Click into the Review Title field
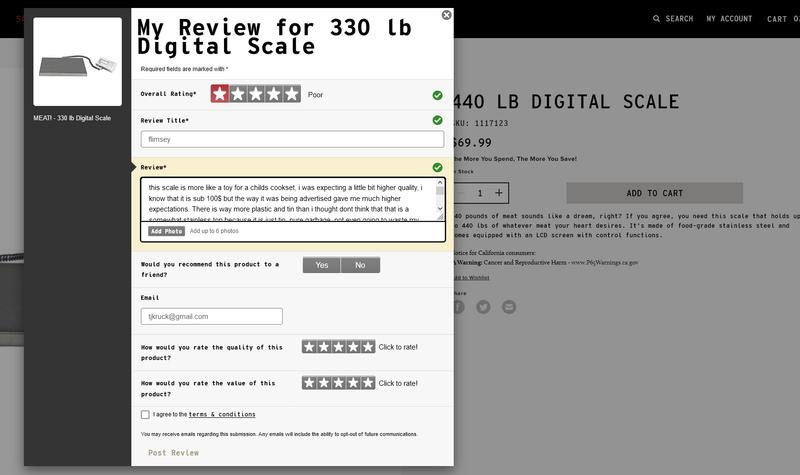Image resolution: width=800 pixels, height=475 pixels. 292,140
